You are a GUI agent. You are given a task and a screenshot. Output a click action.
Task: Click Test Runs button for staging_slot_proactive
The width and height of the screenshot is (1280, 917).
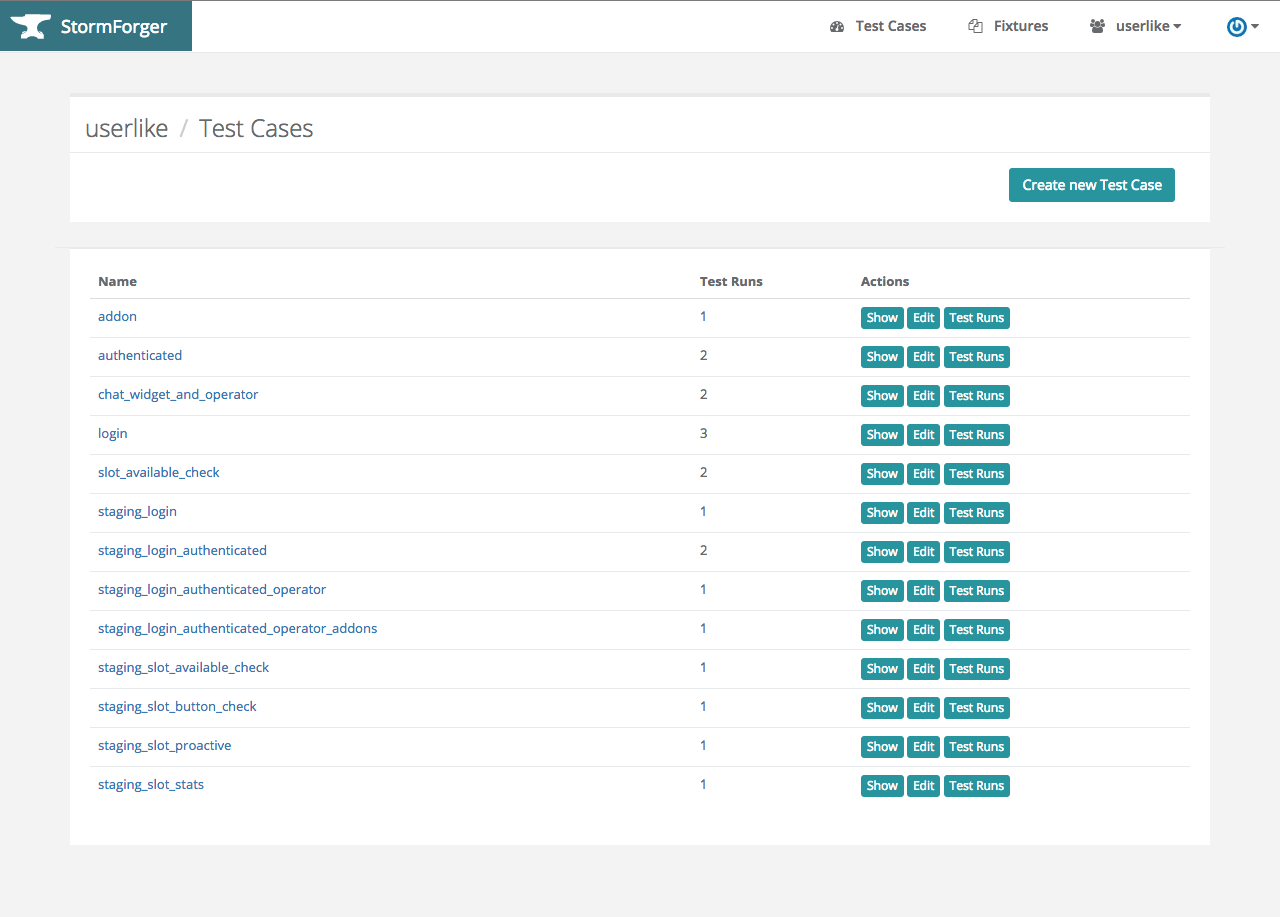point(976,747)
